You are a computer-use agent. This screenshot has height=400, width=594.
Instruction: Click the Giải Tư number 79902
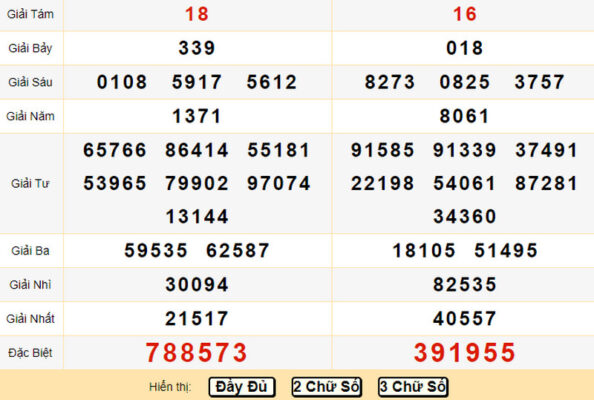[x=197, y=183]
